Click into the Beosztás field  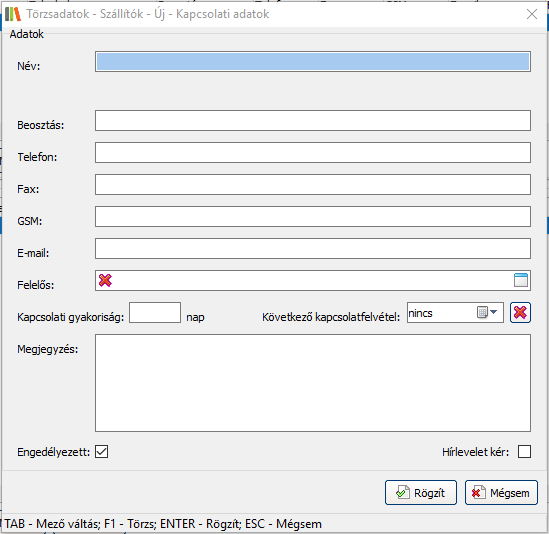(x=313, y=121)
